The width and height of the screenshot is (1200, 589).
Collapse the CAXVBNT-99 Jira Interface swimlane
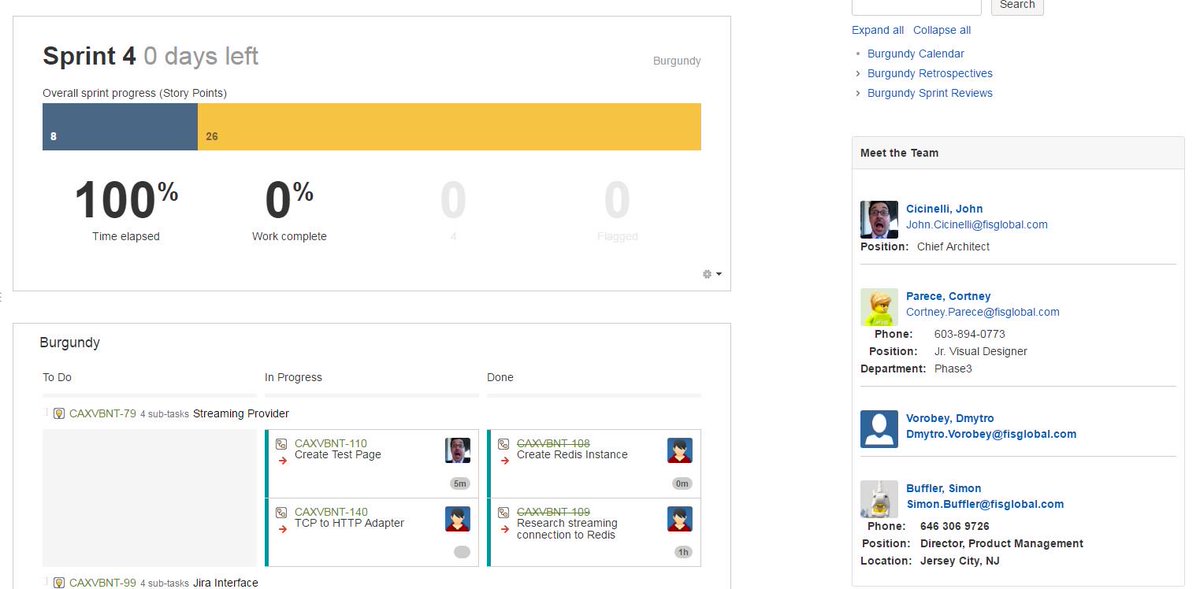[46, 583]
